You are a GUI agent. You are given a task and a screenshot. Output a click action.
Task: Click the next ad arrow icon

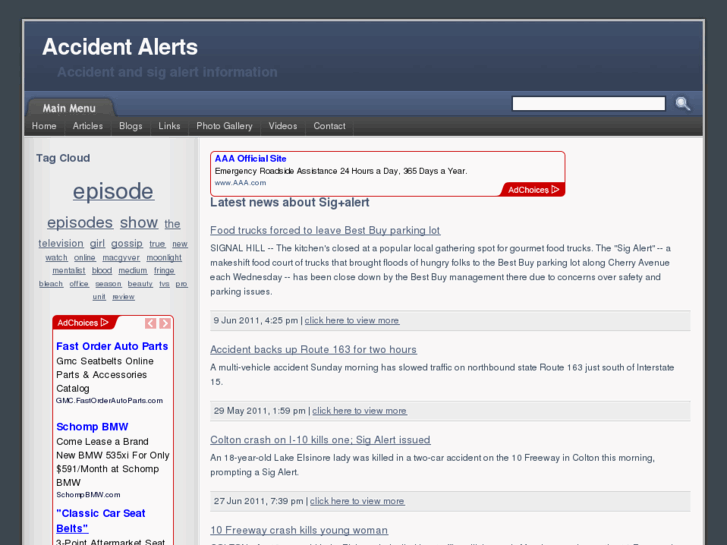tap(165, 323)
